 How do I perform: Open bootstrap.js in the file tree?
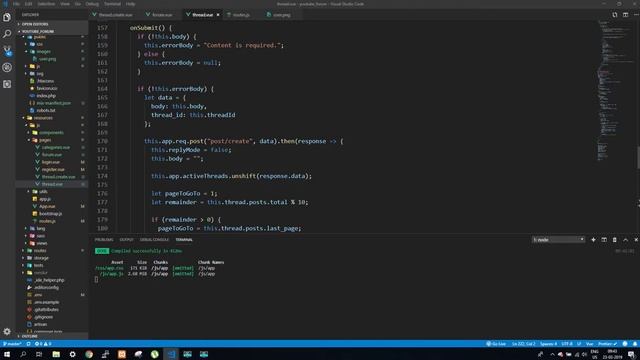pyautogui.click(x=50, y=214)
